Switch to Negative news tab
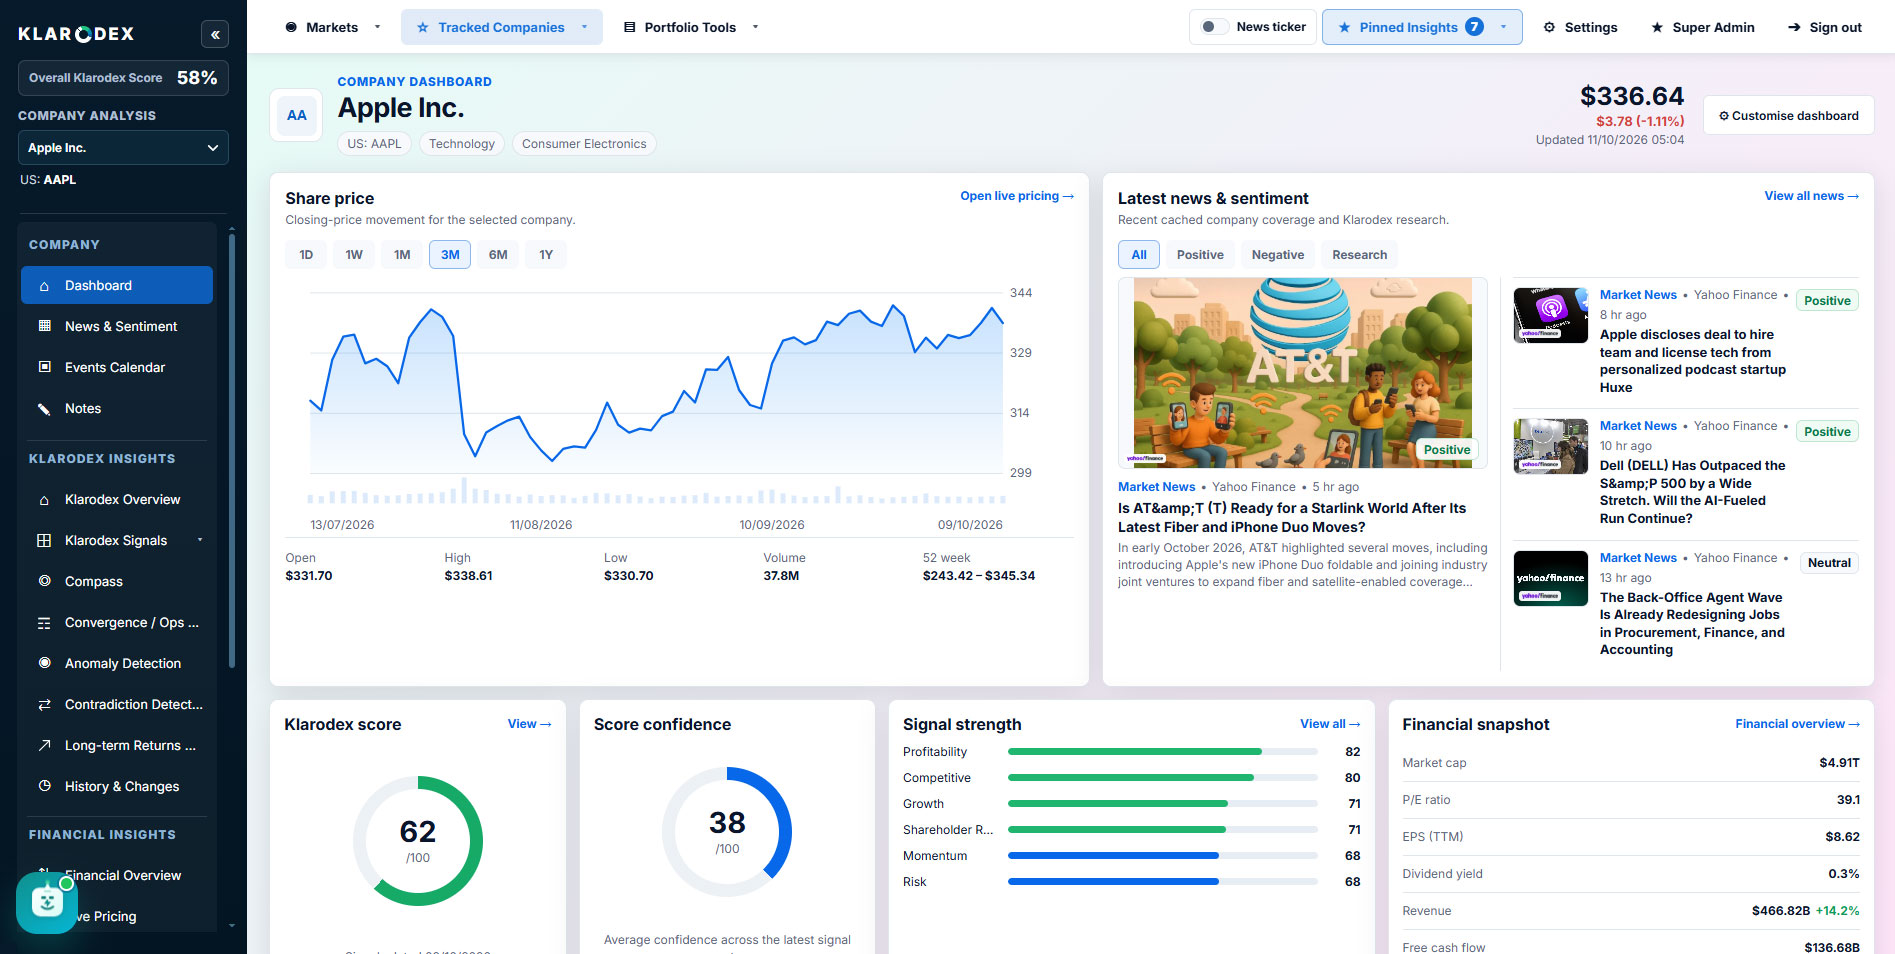The height and width of the screenshot is (954, 1895). pos(1278,255)
